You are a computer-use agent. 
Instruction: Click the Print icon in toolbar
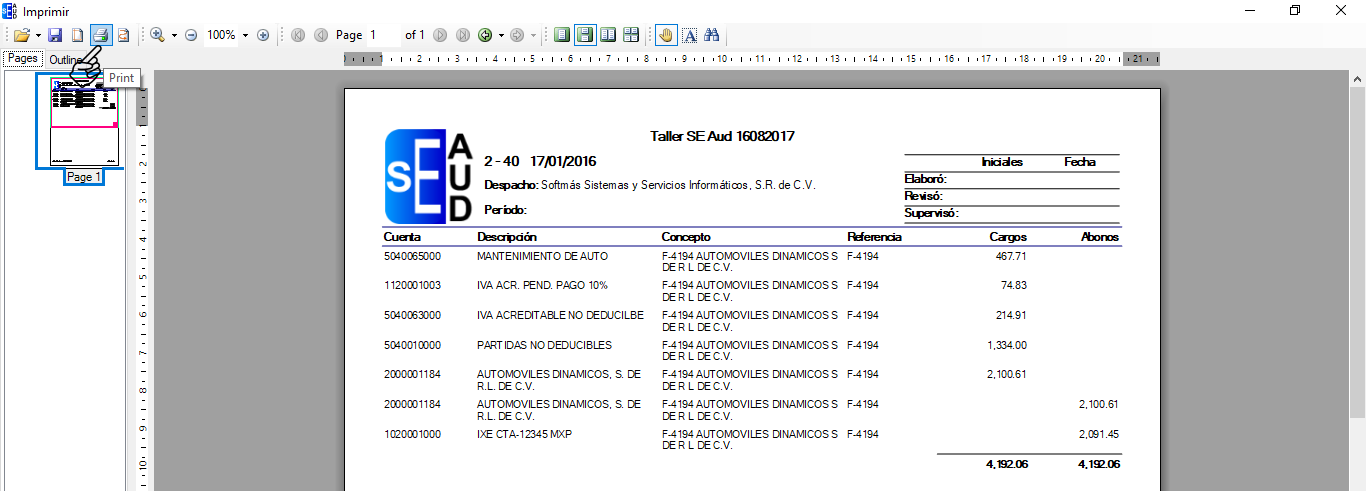tap(100, 35)
